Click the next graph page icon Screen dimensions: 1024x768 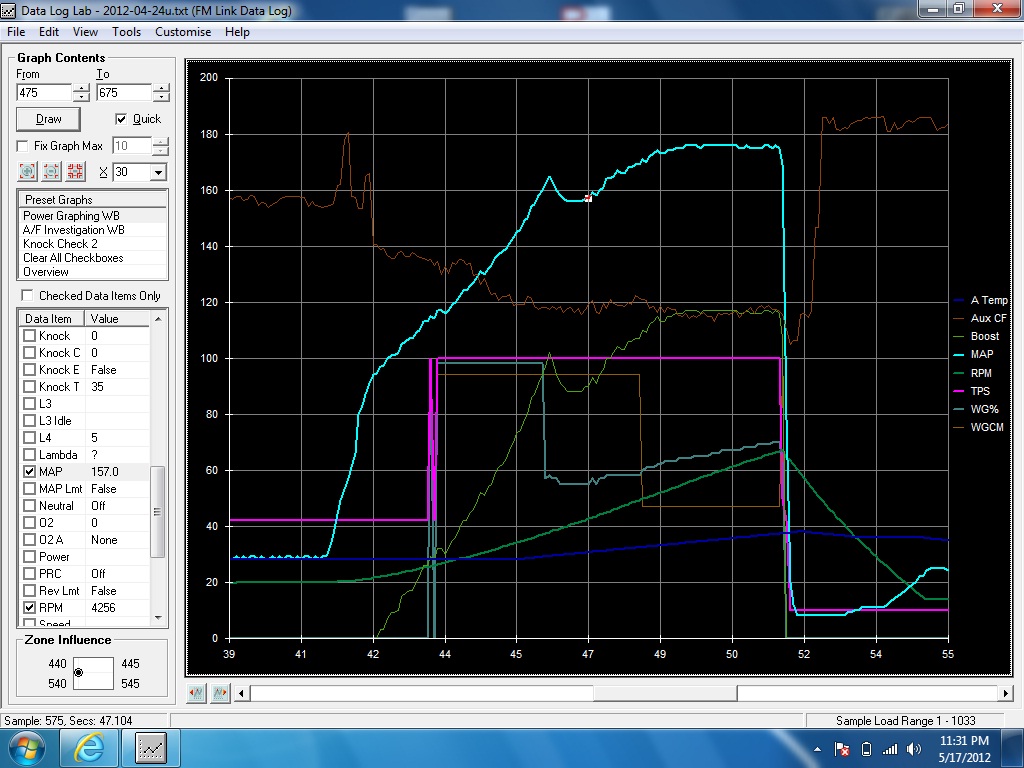point(219,693)
